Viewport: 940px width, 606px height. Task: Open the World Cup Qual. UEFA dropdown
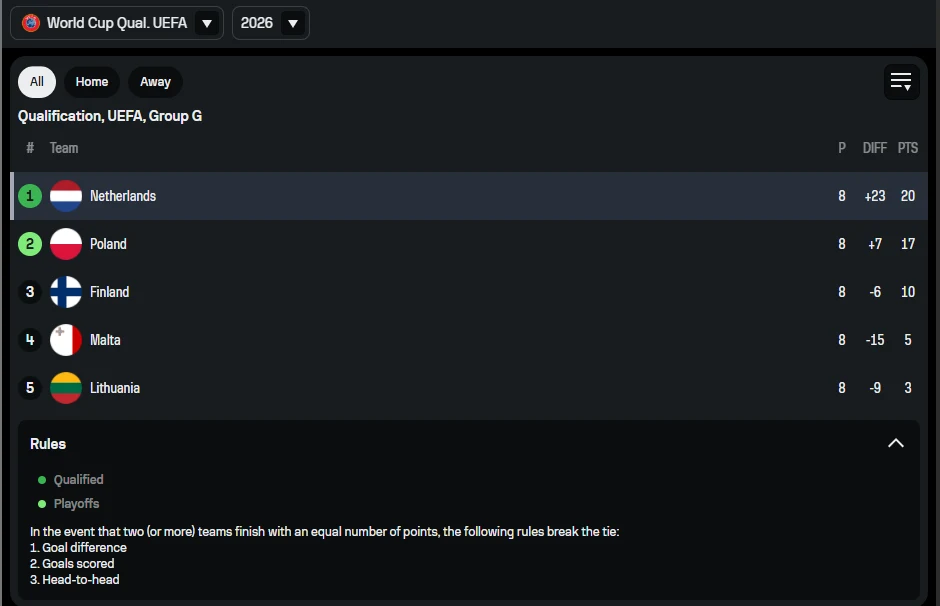click(207, 23)
